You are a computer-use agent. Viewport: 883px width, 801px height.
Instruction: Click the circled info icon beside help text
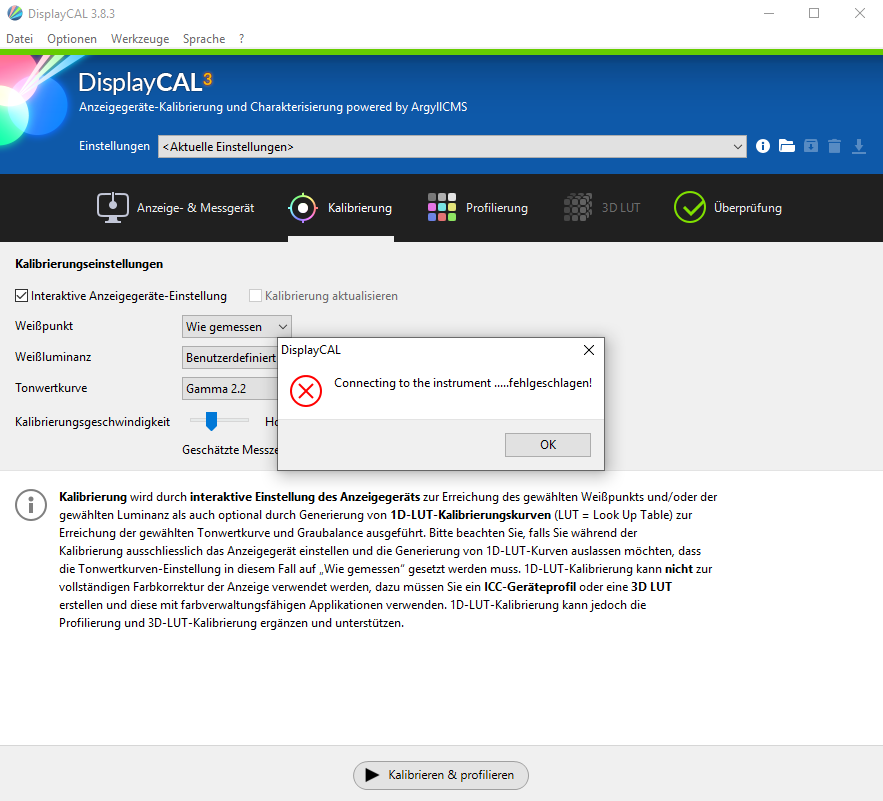[31, 505]
